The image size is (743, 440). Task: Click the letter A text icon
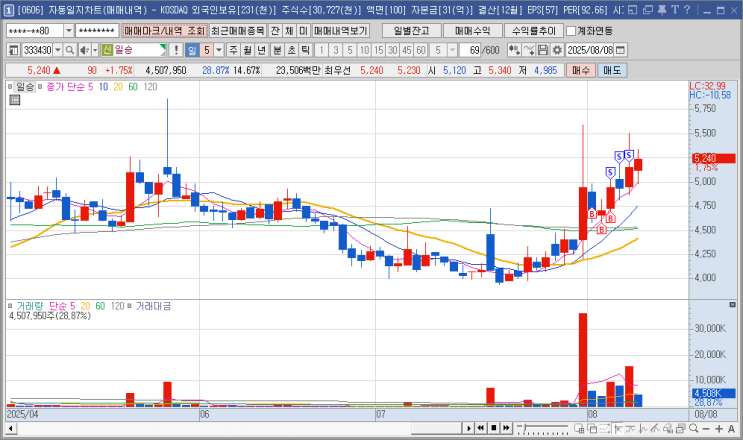click(x=731, y=429)
